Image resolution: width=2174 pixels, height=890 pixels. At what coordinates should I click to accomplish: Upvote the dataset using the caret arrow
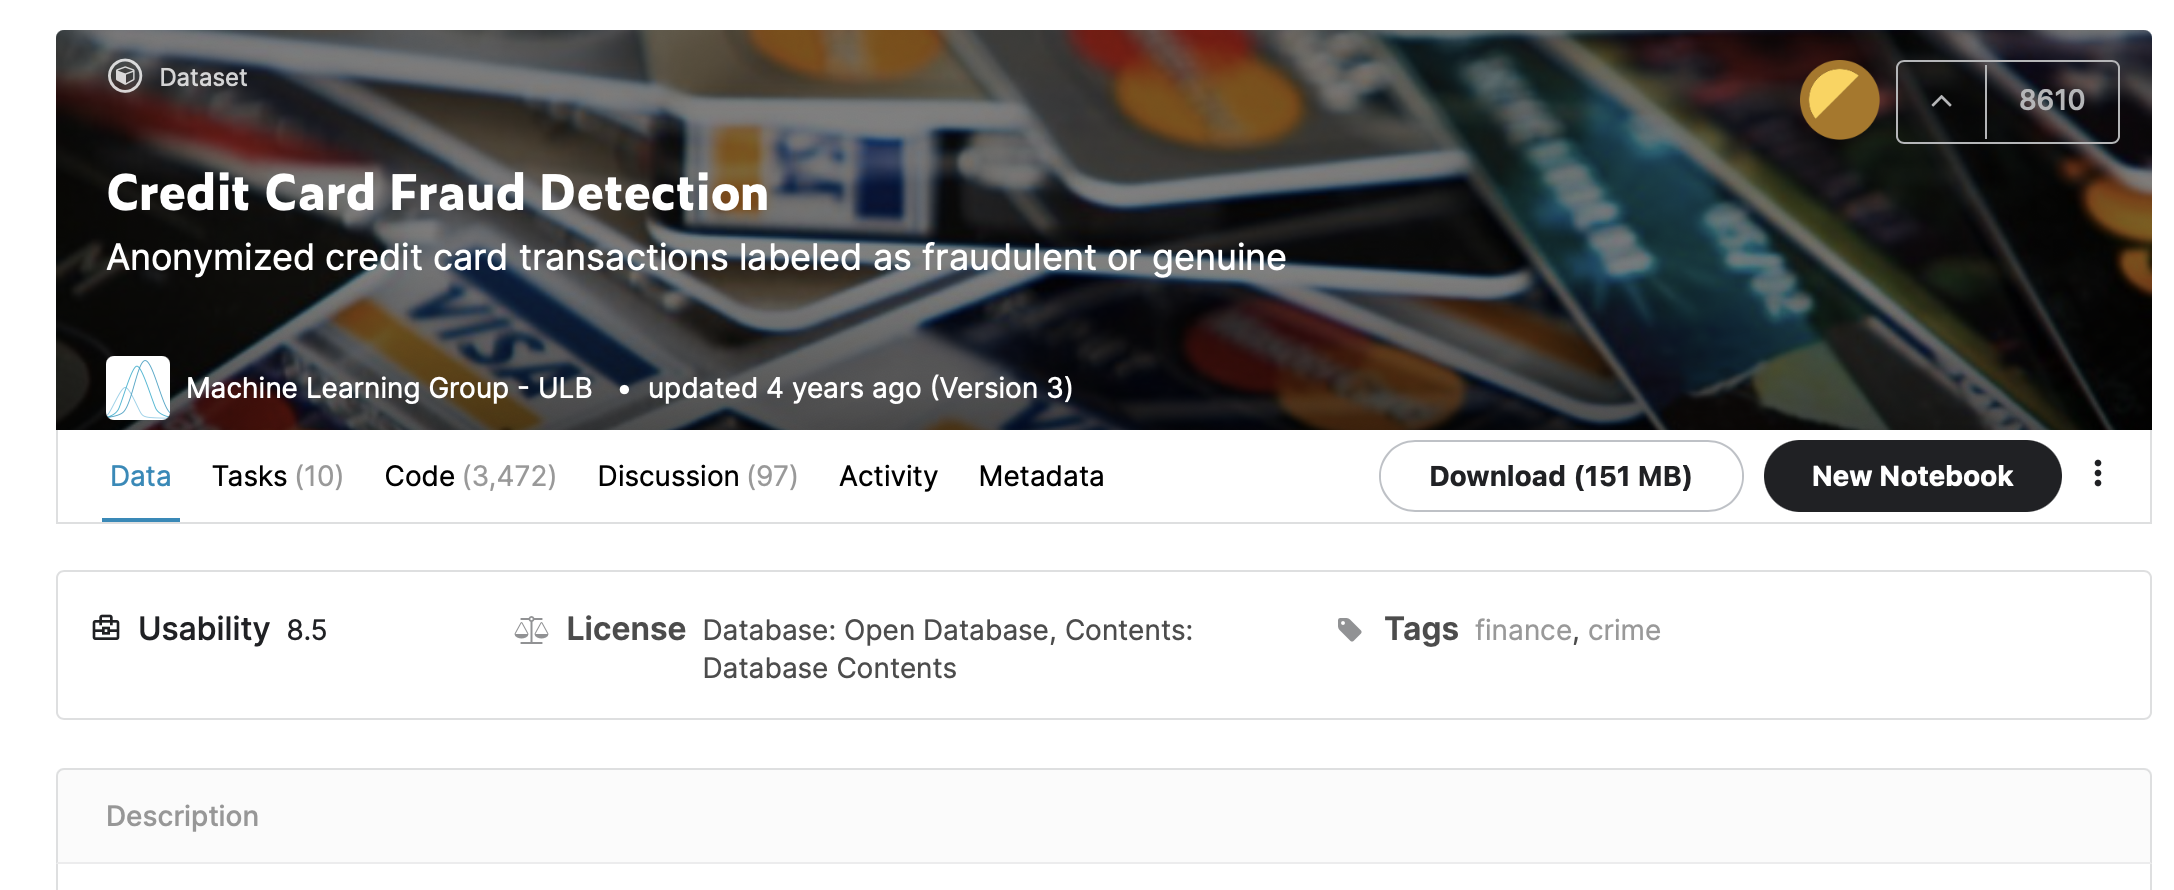1941,101
